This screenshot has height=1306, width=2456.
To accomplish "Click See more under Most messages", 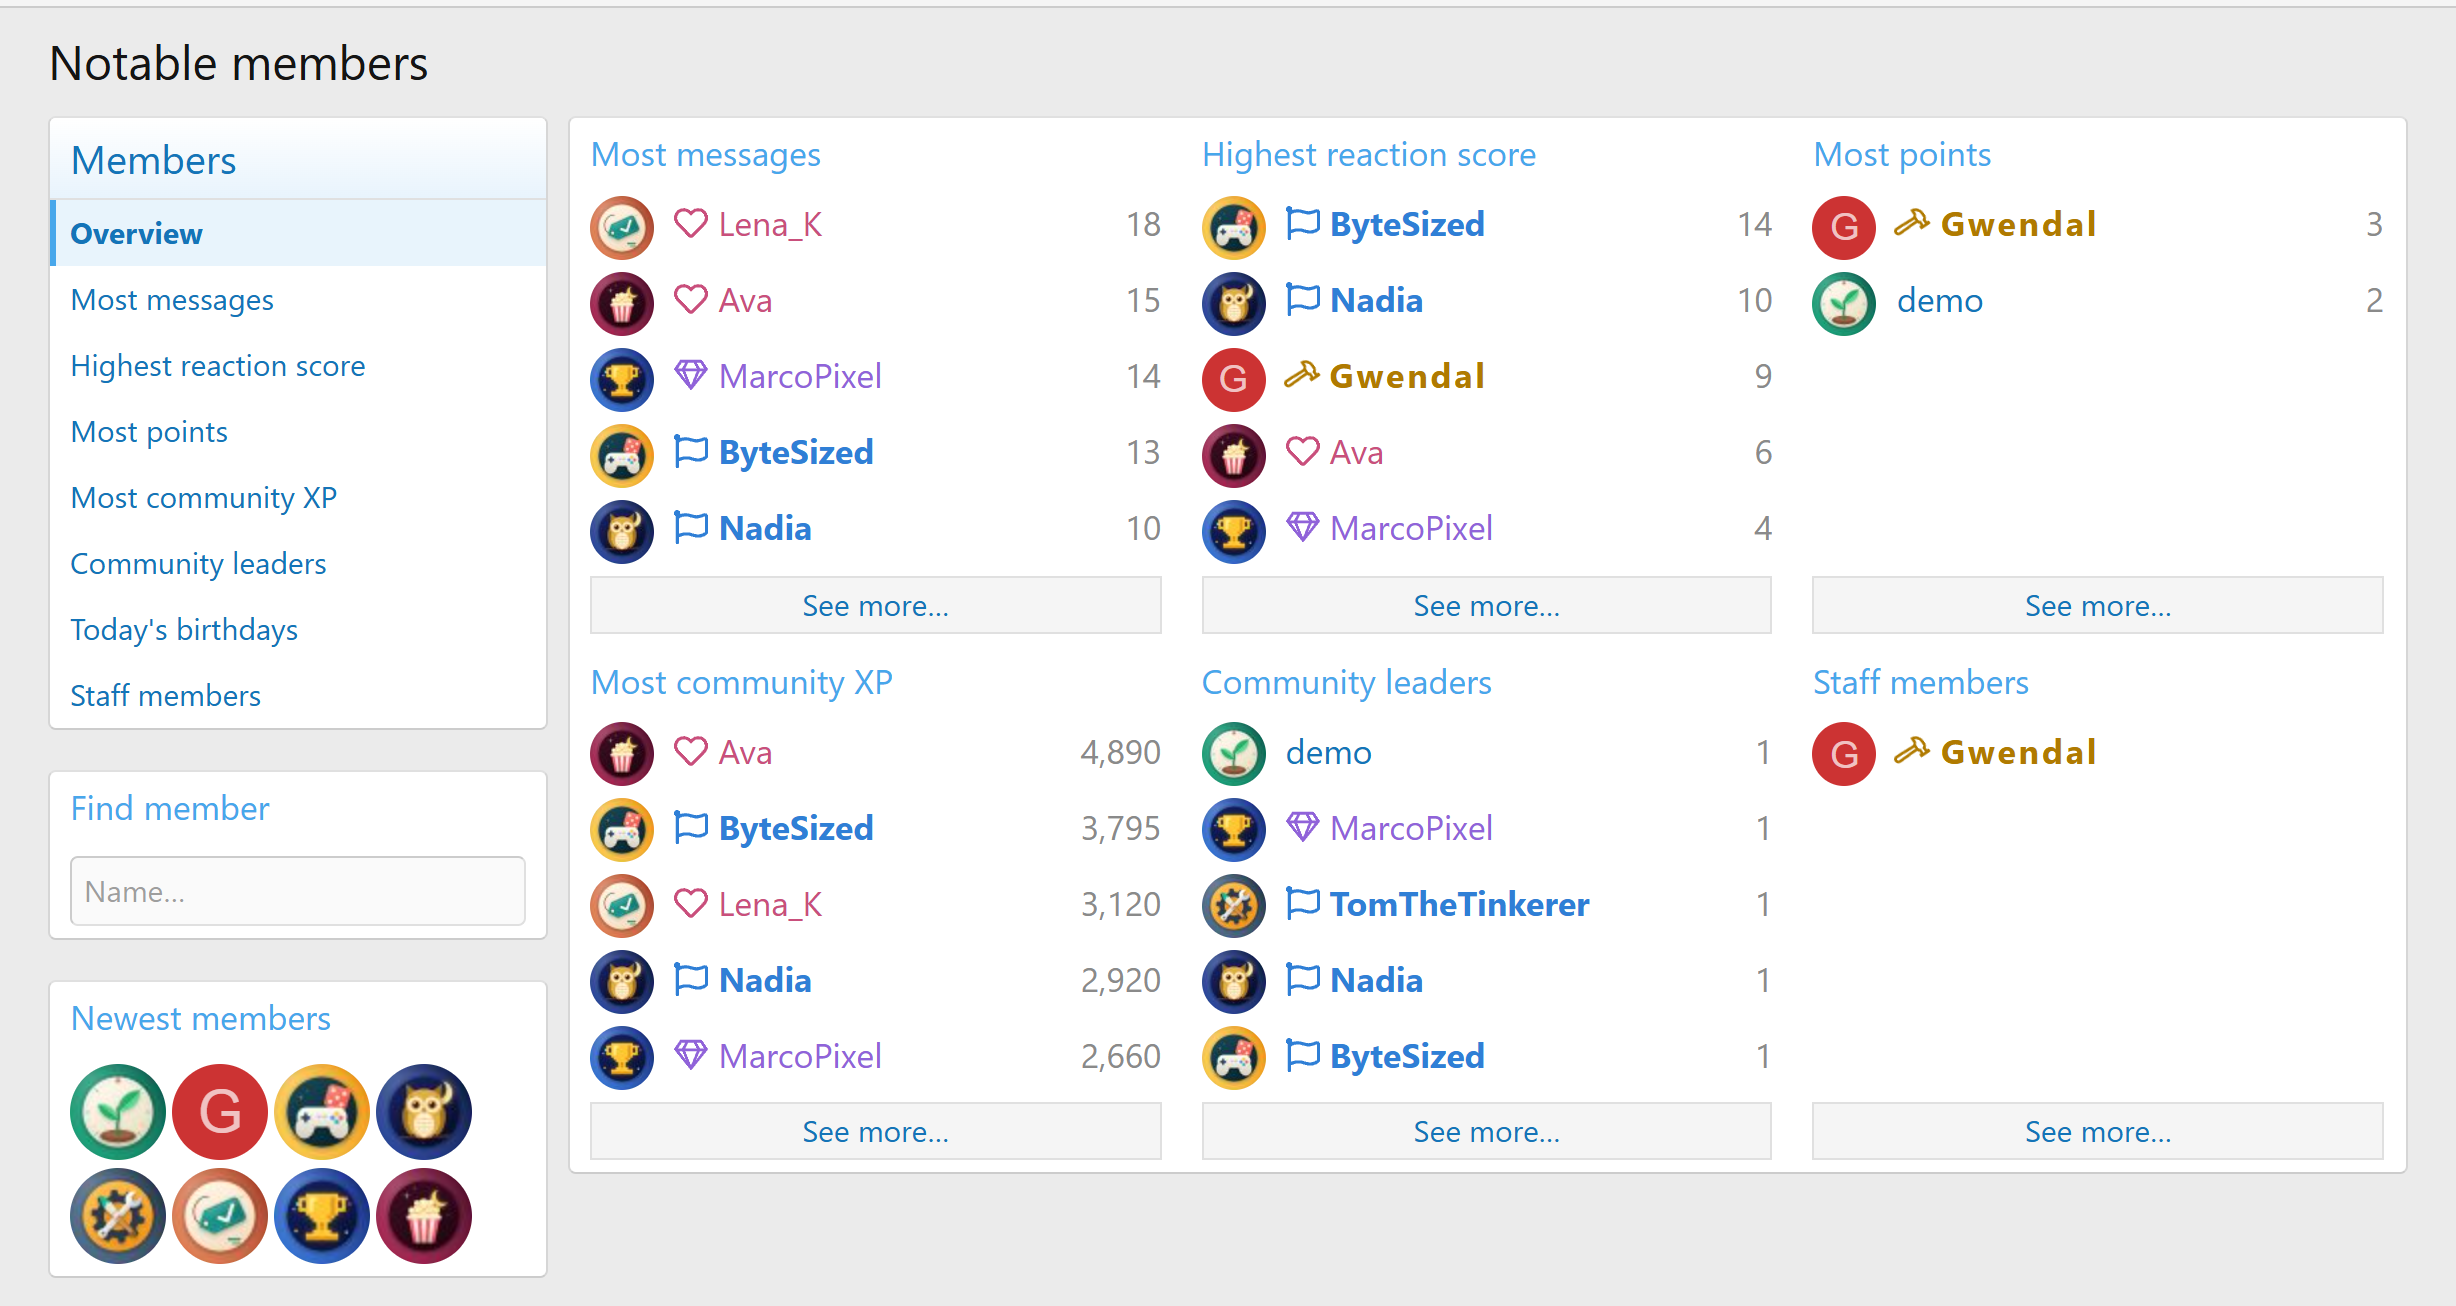I will (875, 605).
